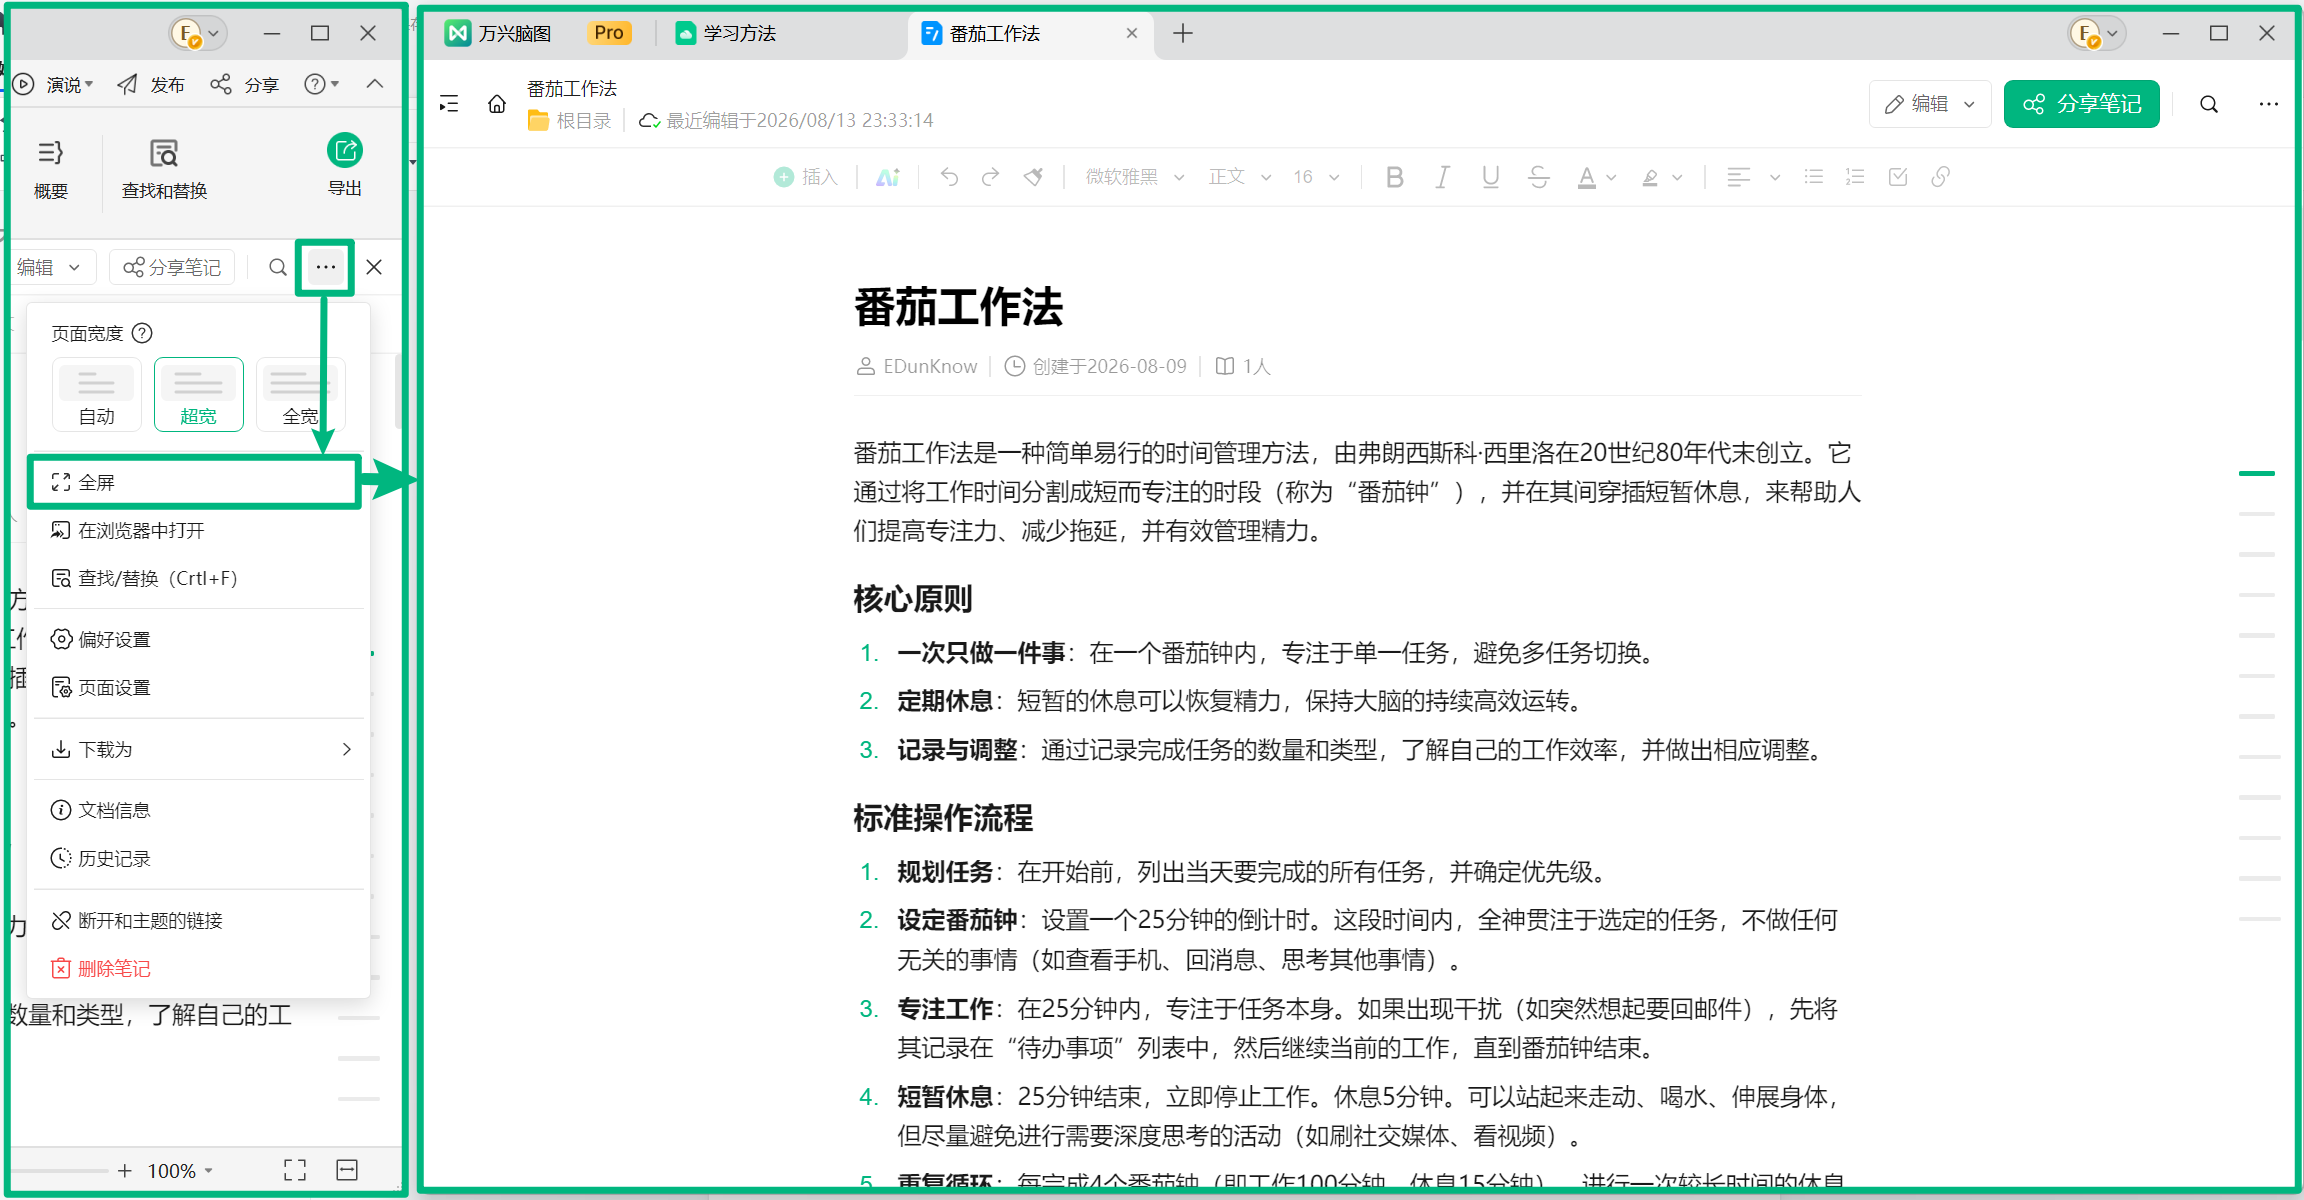
Task: Go to home via the house icon
Action: tap(497, 104)
